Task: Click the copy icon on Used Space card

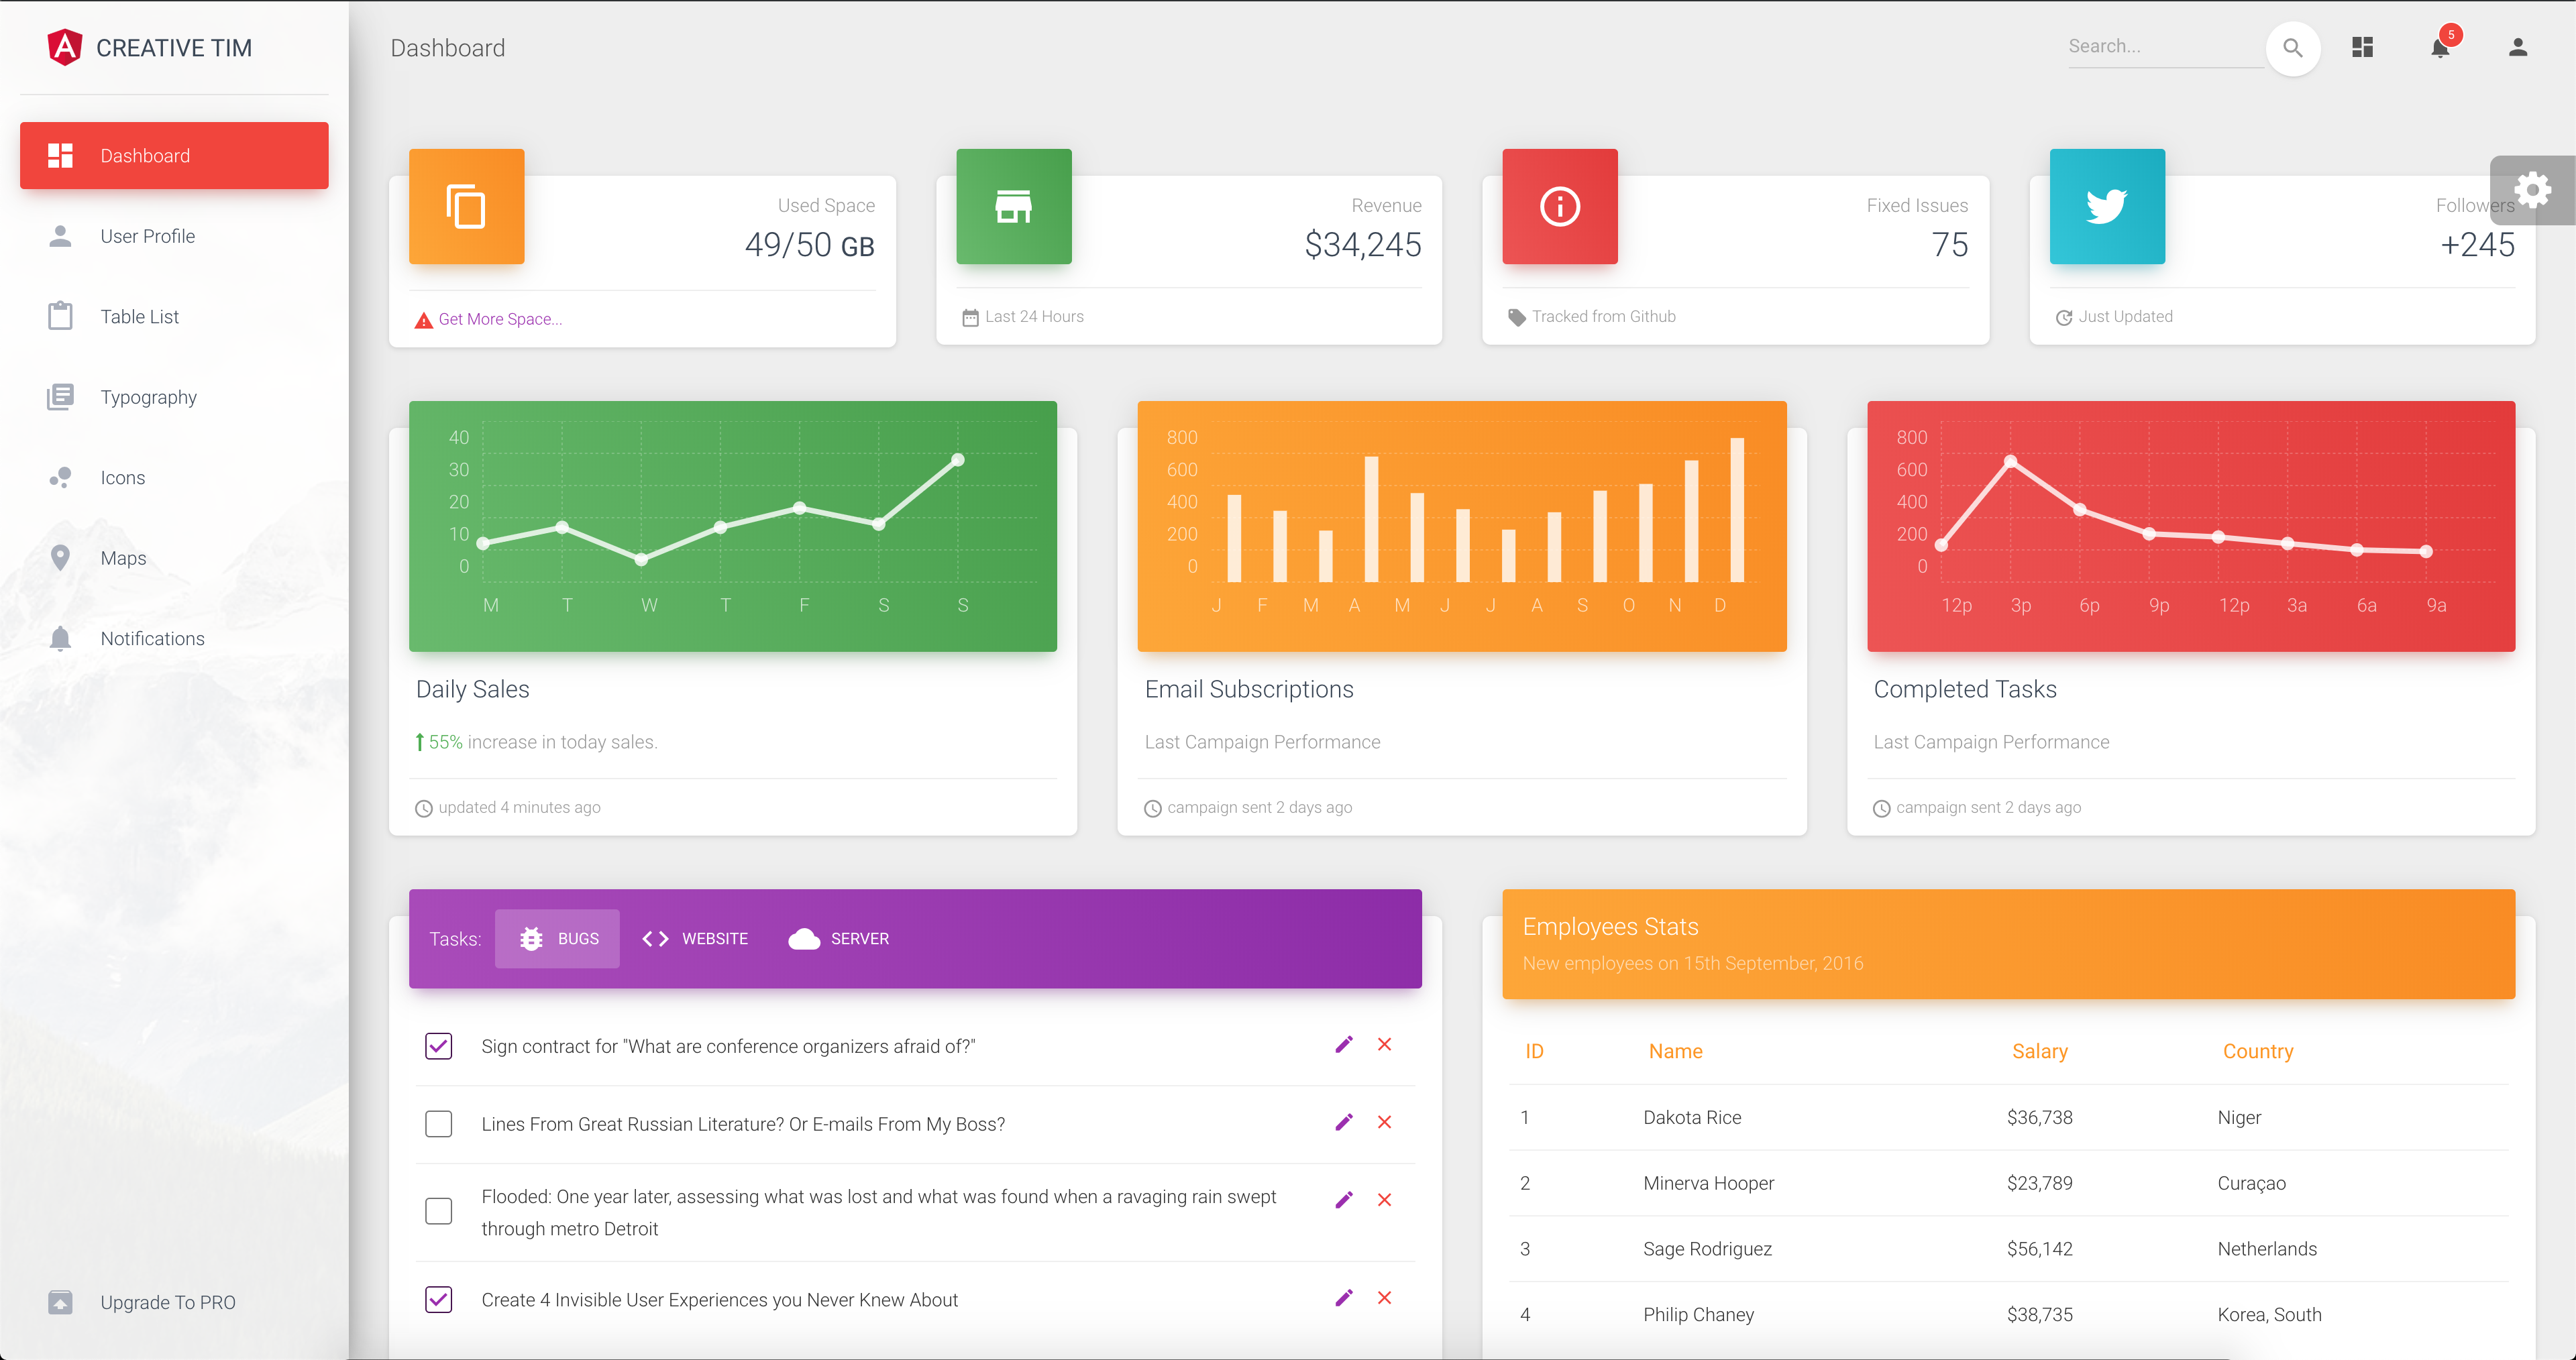Action: tap(466, 207)
